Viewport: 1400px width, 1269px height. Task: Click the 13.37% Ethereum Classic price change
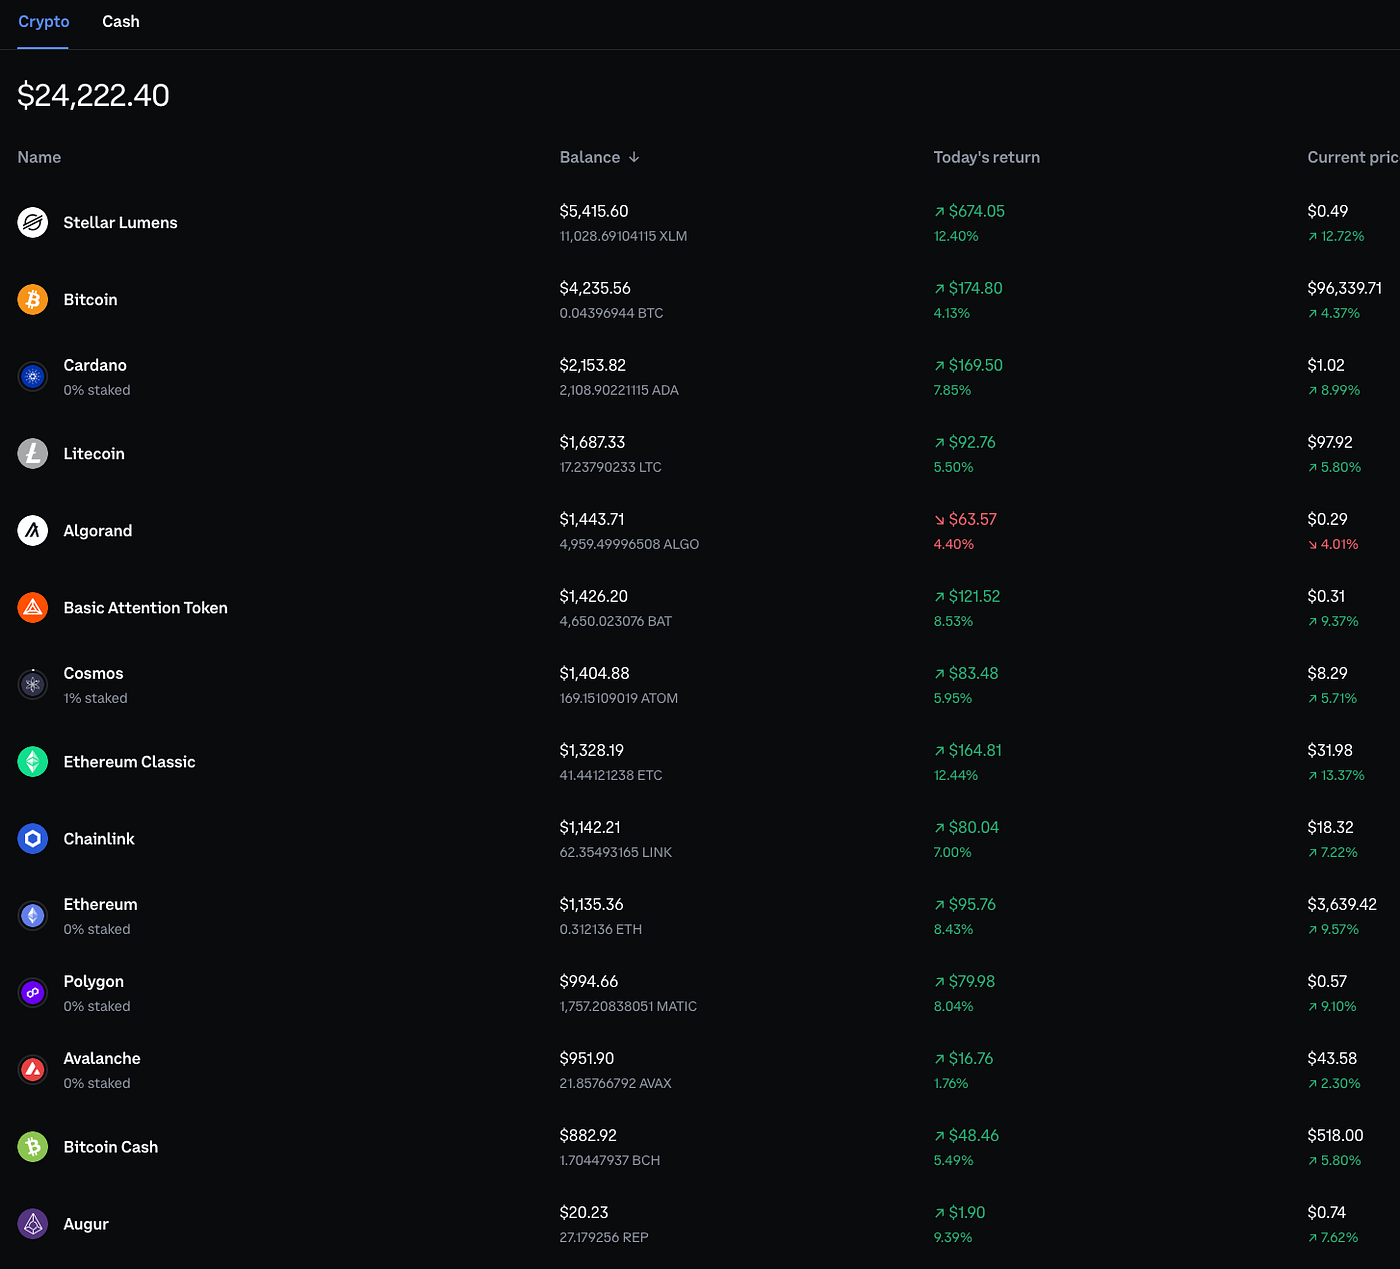click(x=1336, y=775)
